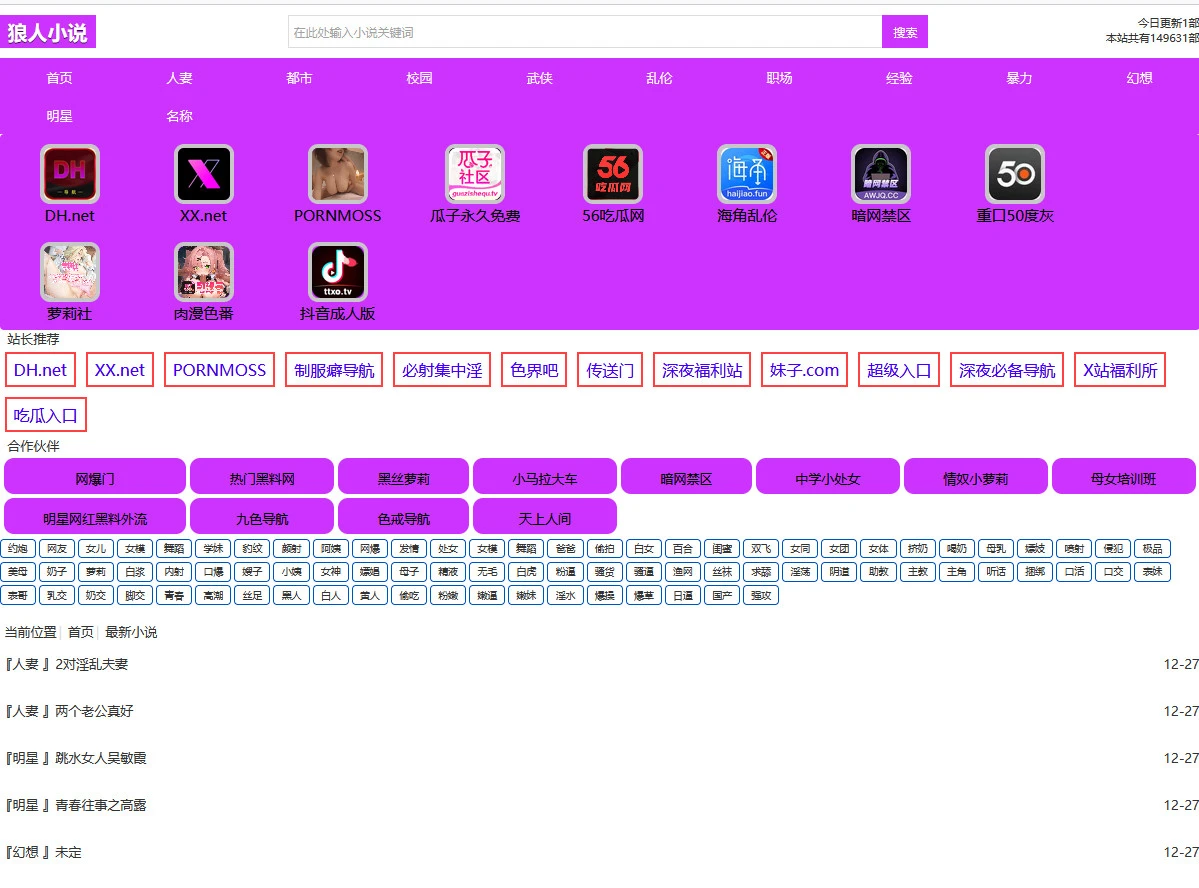This screenshot has width=1199, height=888.
Task: Open the XX.net icon with pink X
Action: (x=204, y=175)
